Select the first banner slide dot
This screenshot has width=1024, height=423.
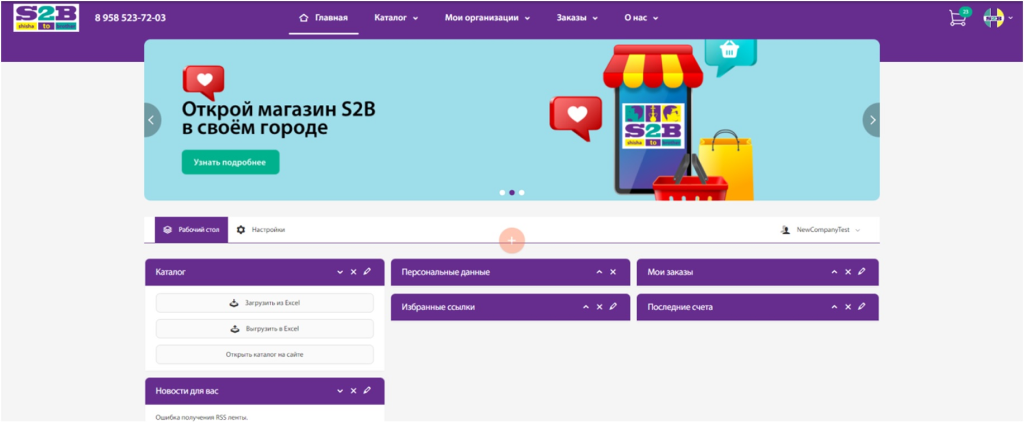point(502,193)
